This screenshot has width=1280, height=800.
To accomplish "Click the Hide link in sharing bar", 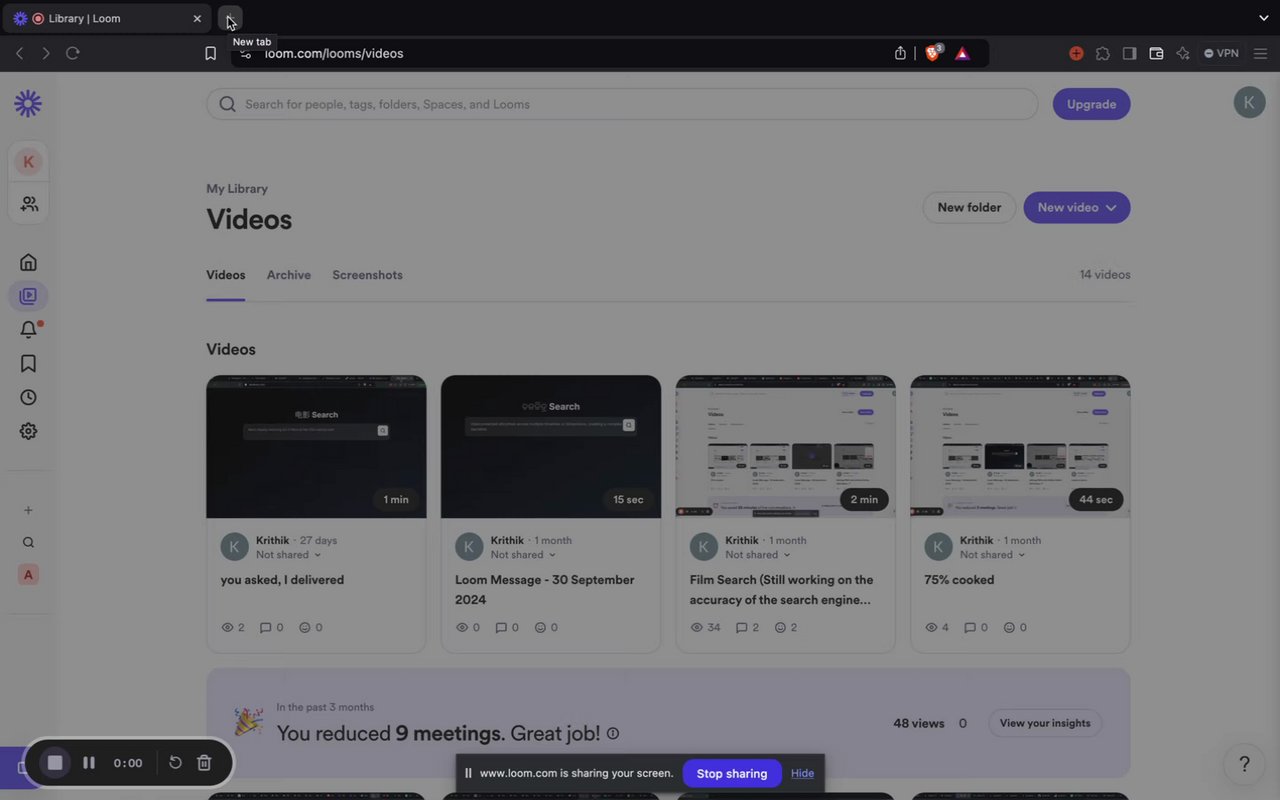I will pos(802,773).
